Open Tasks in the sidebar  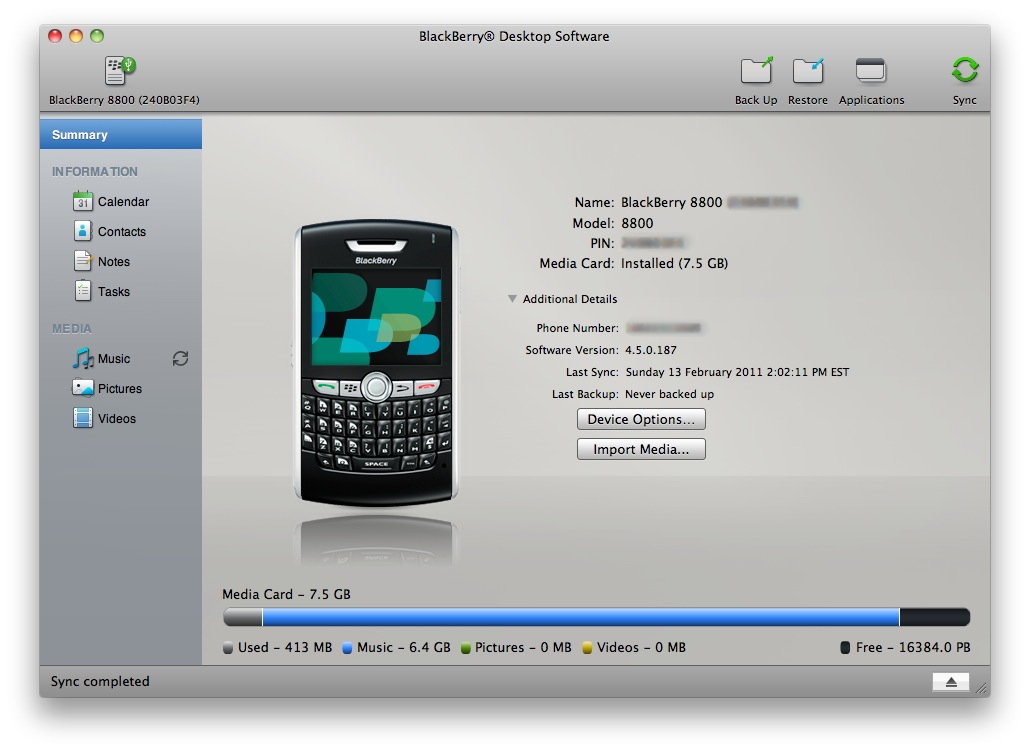102,291
